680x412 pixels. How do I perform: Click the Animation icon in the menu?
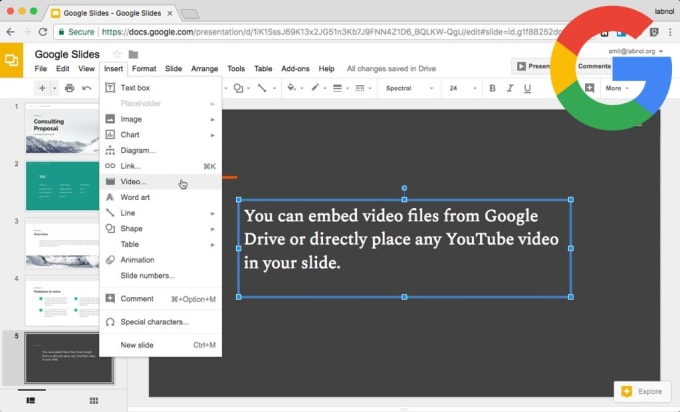click(110, 259)
